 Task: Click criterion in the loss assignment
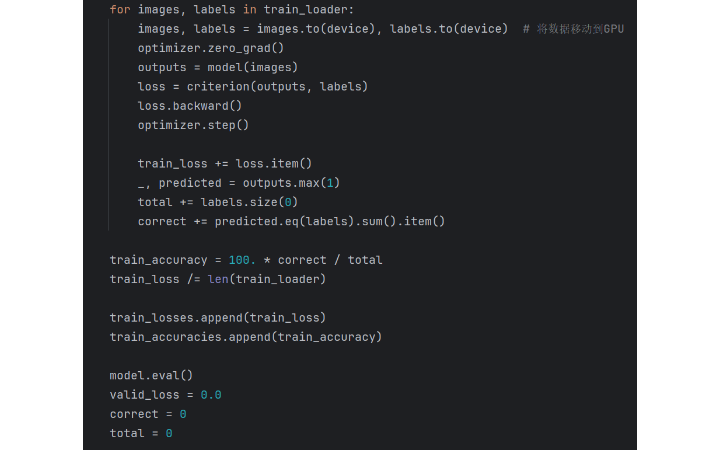click(x=221, y=87)
